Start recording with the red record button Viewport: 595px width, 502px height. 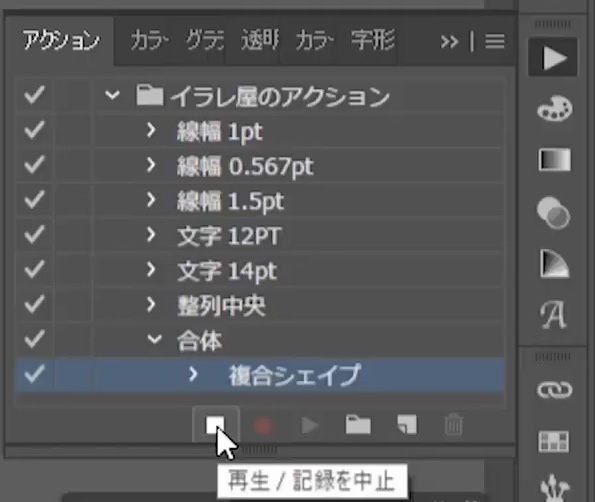pos(263,425)
